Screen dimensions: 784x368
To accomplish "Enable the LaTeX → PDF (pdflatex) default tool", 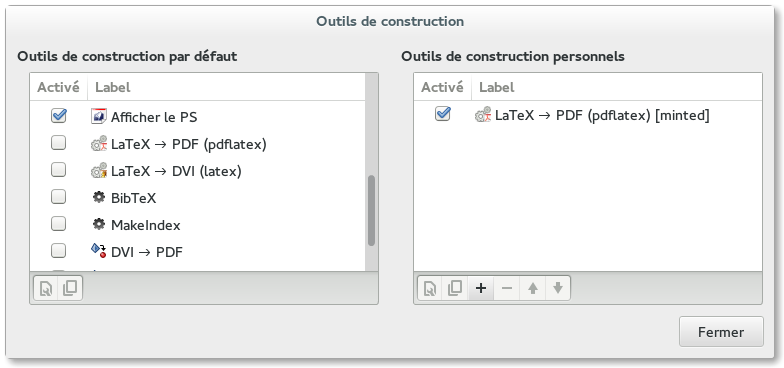I will tap(58, 143).
